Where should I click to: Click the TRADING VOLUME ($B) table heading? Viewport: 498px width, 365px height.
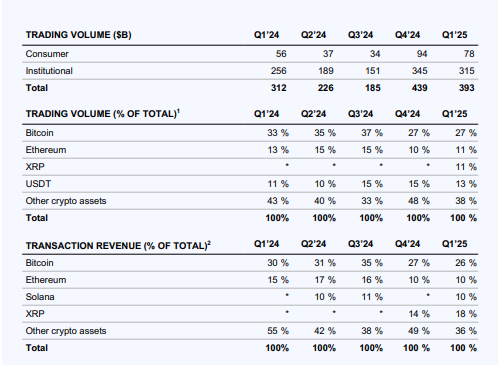[79, 35]
